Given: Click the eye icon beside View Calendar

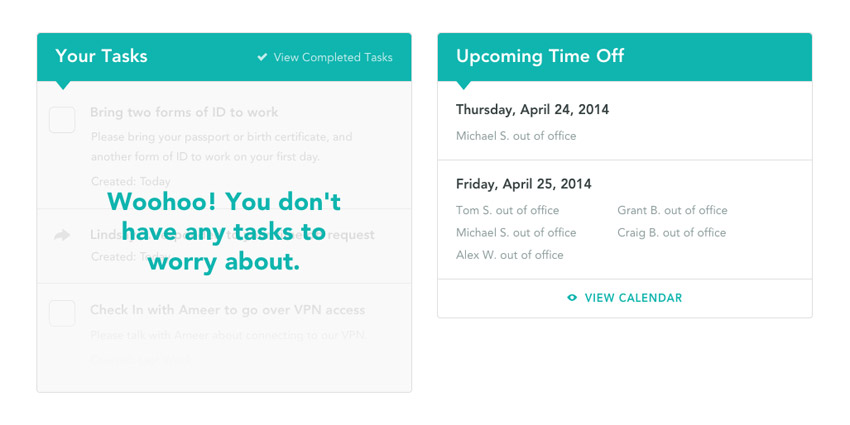Looking at the screenshot, I should click(572, 298).
